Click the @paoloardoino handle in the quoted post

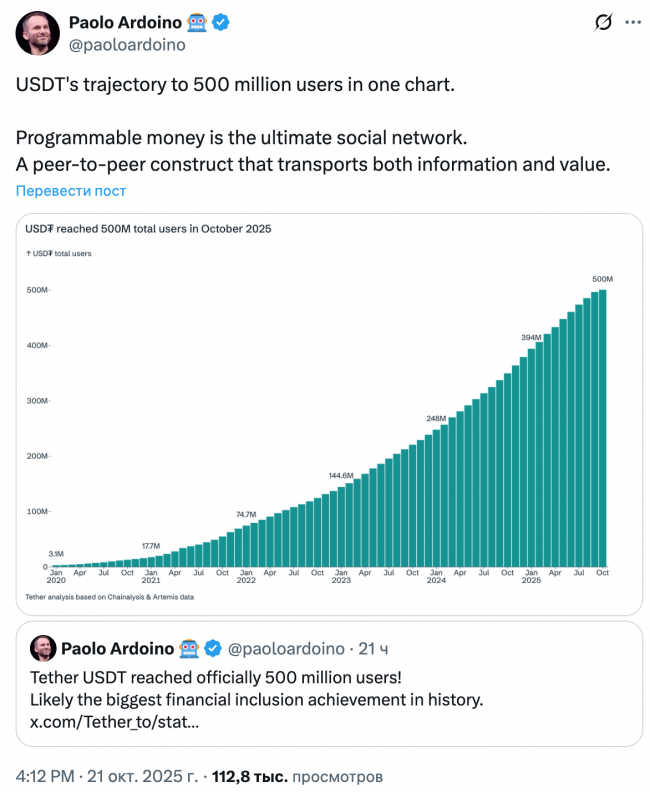[288, 649]
